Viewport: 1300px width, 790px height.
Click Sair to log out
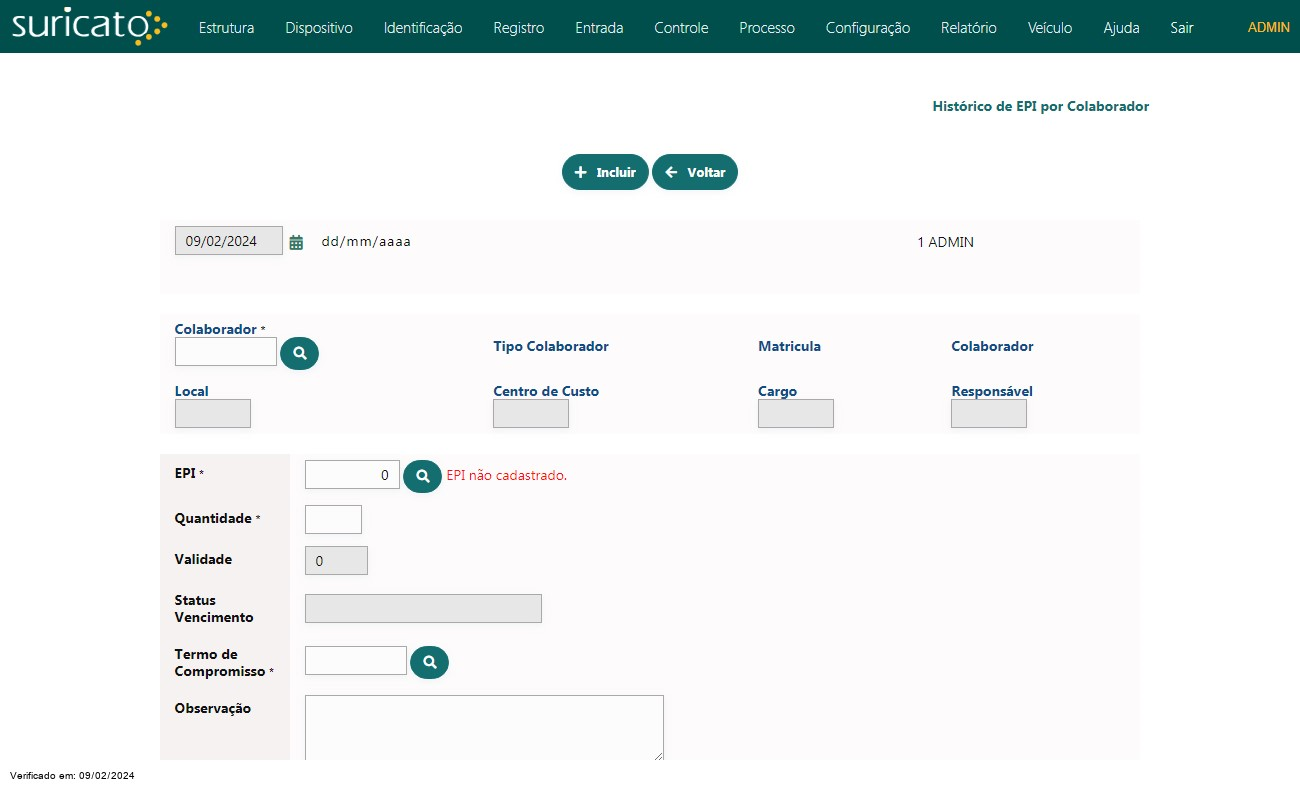[1182, 28]
